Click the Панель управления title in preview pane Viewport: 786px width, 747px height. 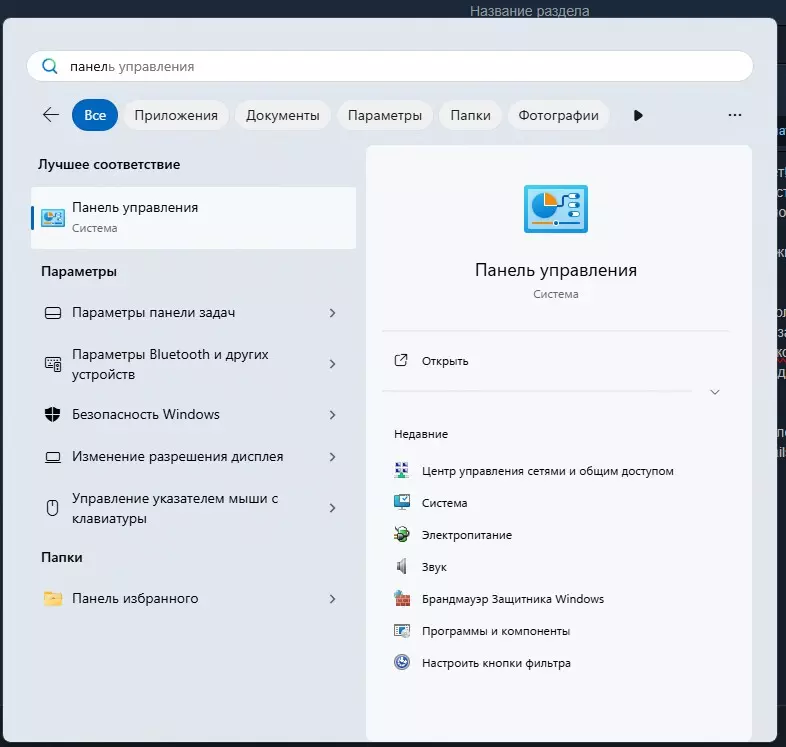click(555, 270)
